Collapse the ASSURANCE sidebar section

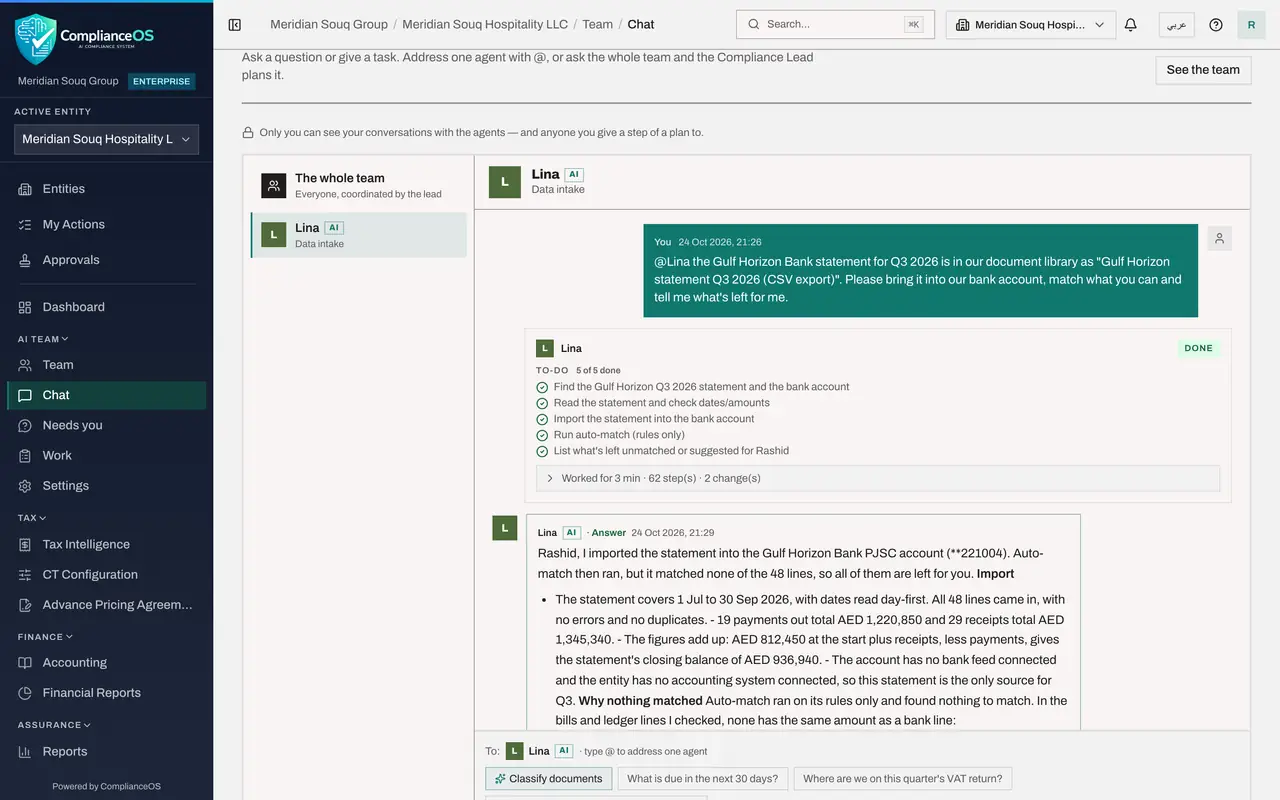click(x=54, y=725)
